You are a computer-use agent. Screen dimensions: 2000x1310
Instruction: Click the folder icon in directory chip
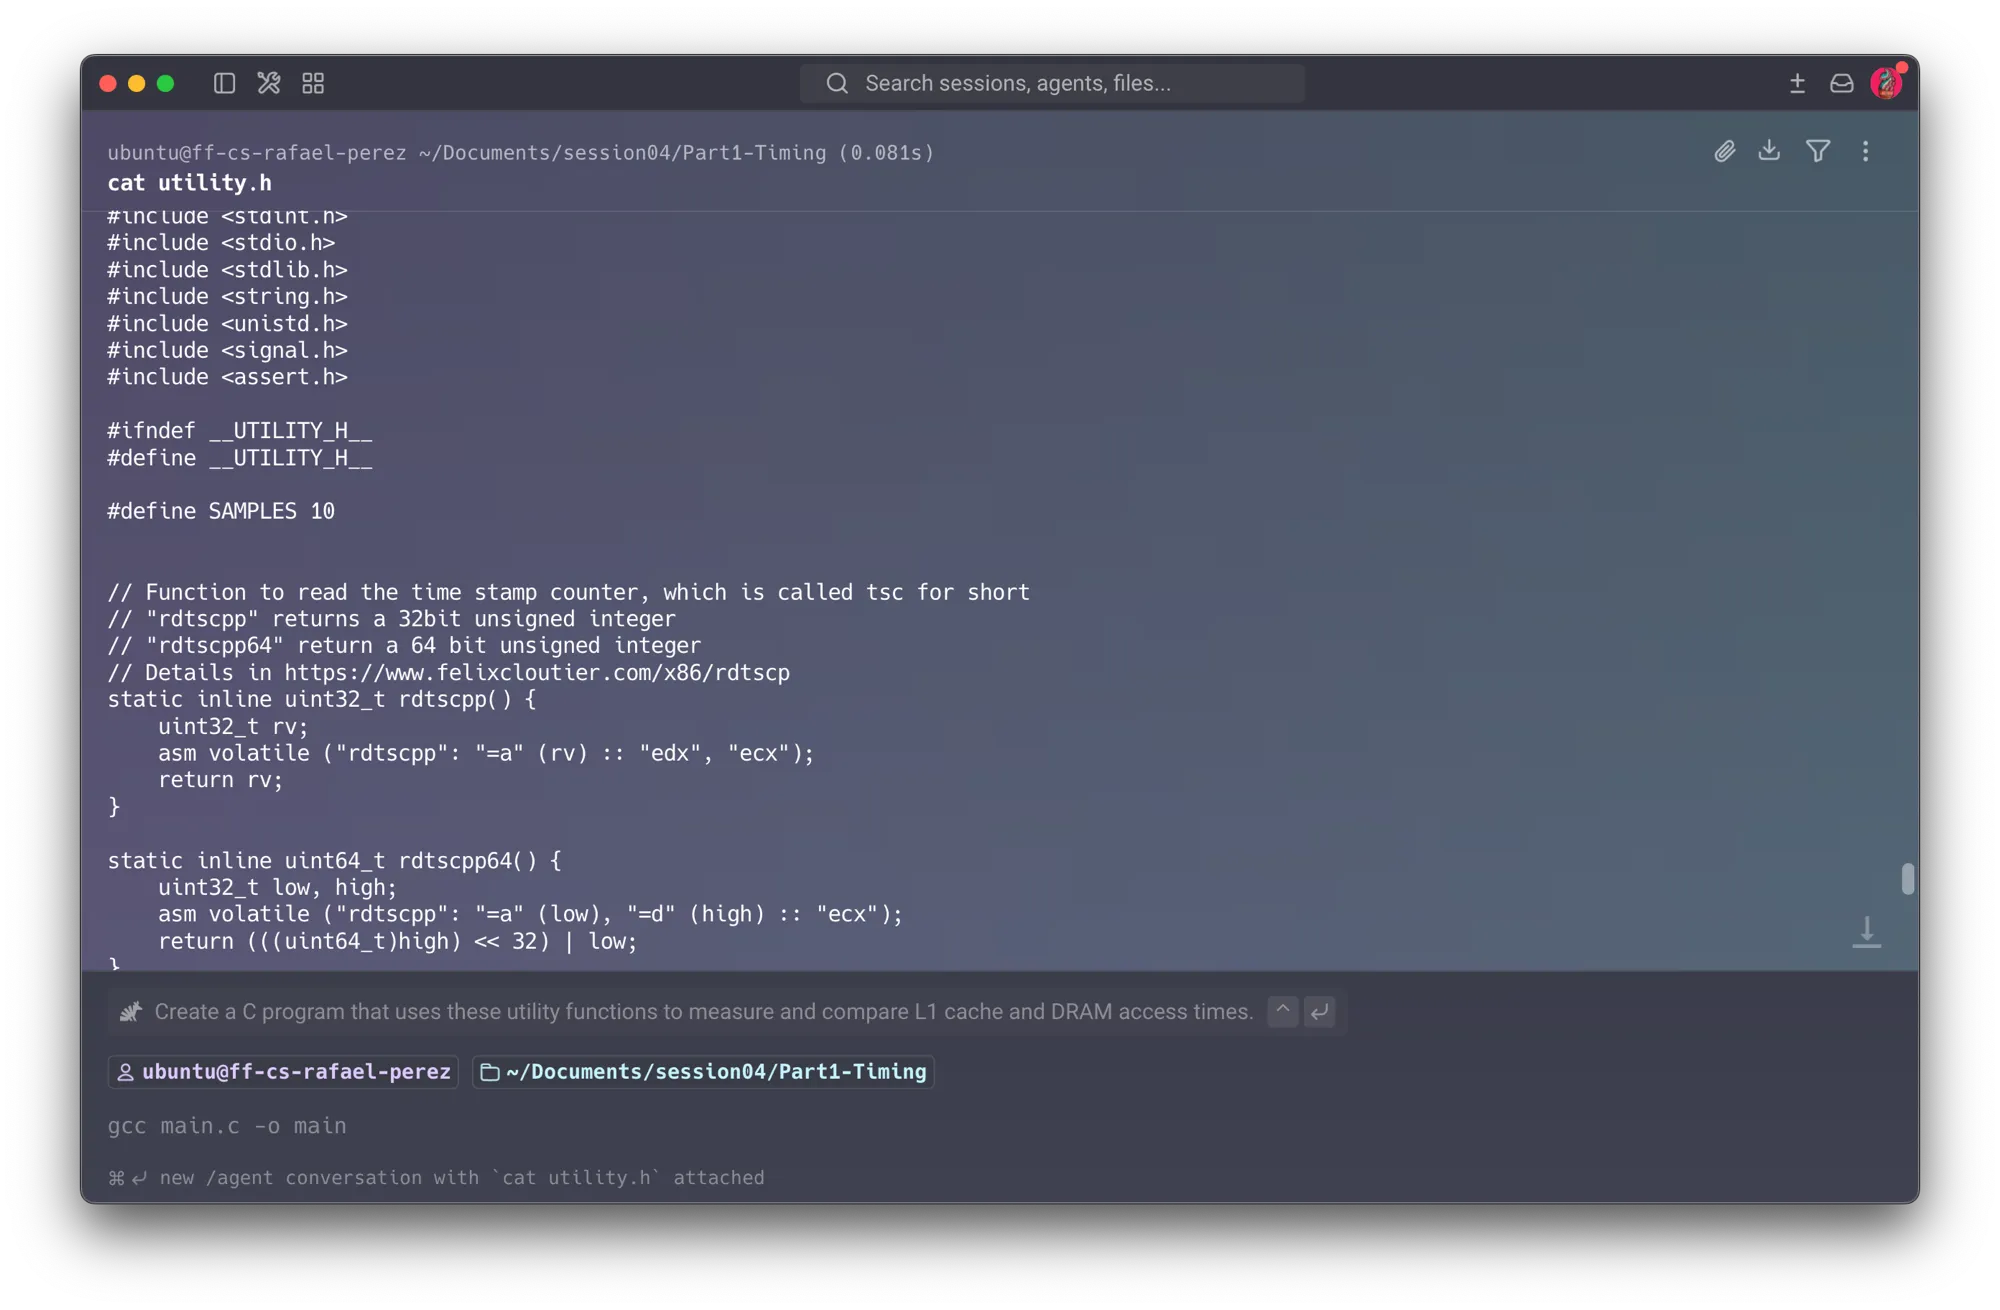pos(490,1072)
